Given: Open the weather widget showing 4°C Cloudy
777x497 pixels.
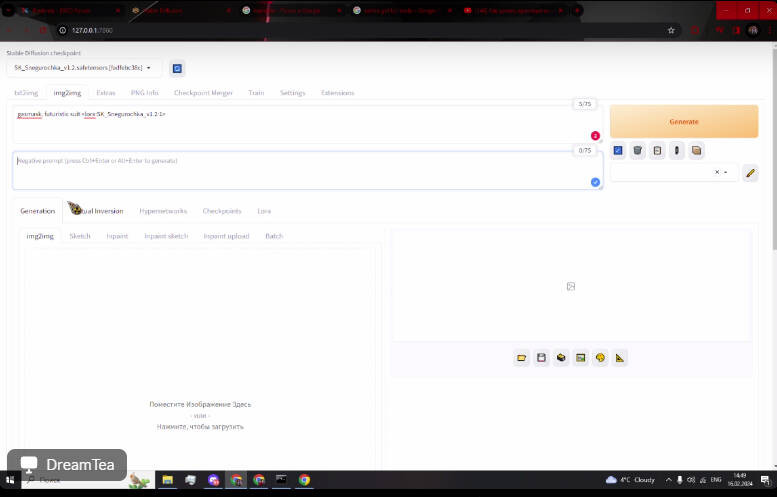Looking at the screenshot, I should [630, 480].
